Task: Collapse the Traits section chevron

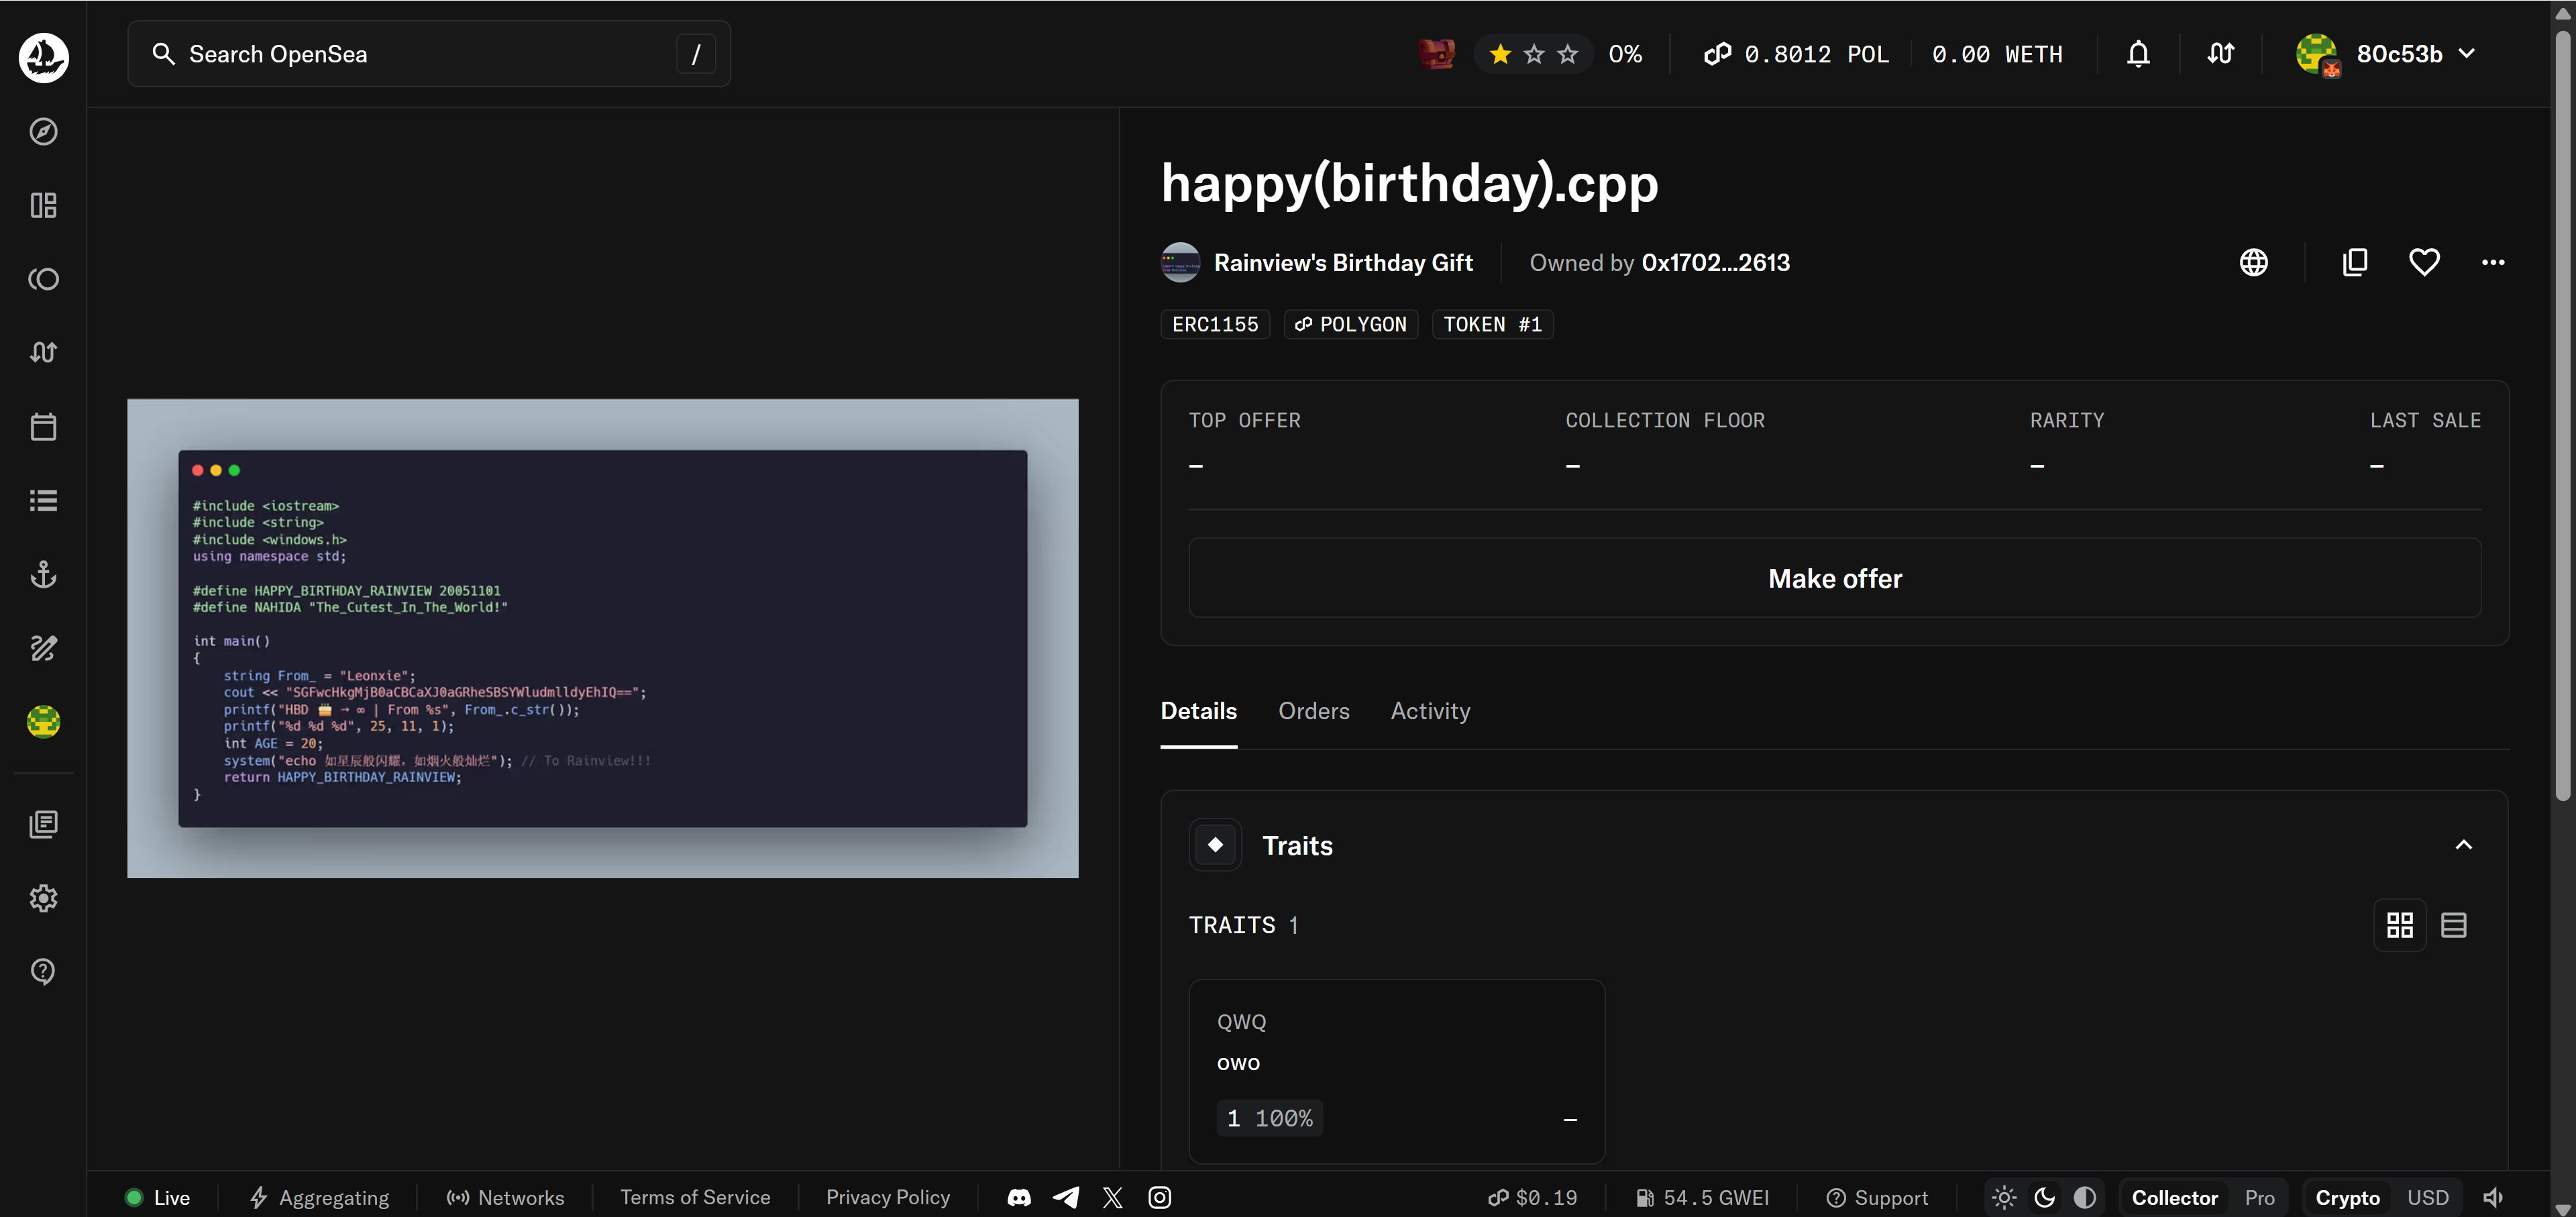Action: pyautogui.click(x=2463, y=845)
